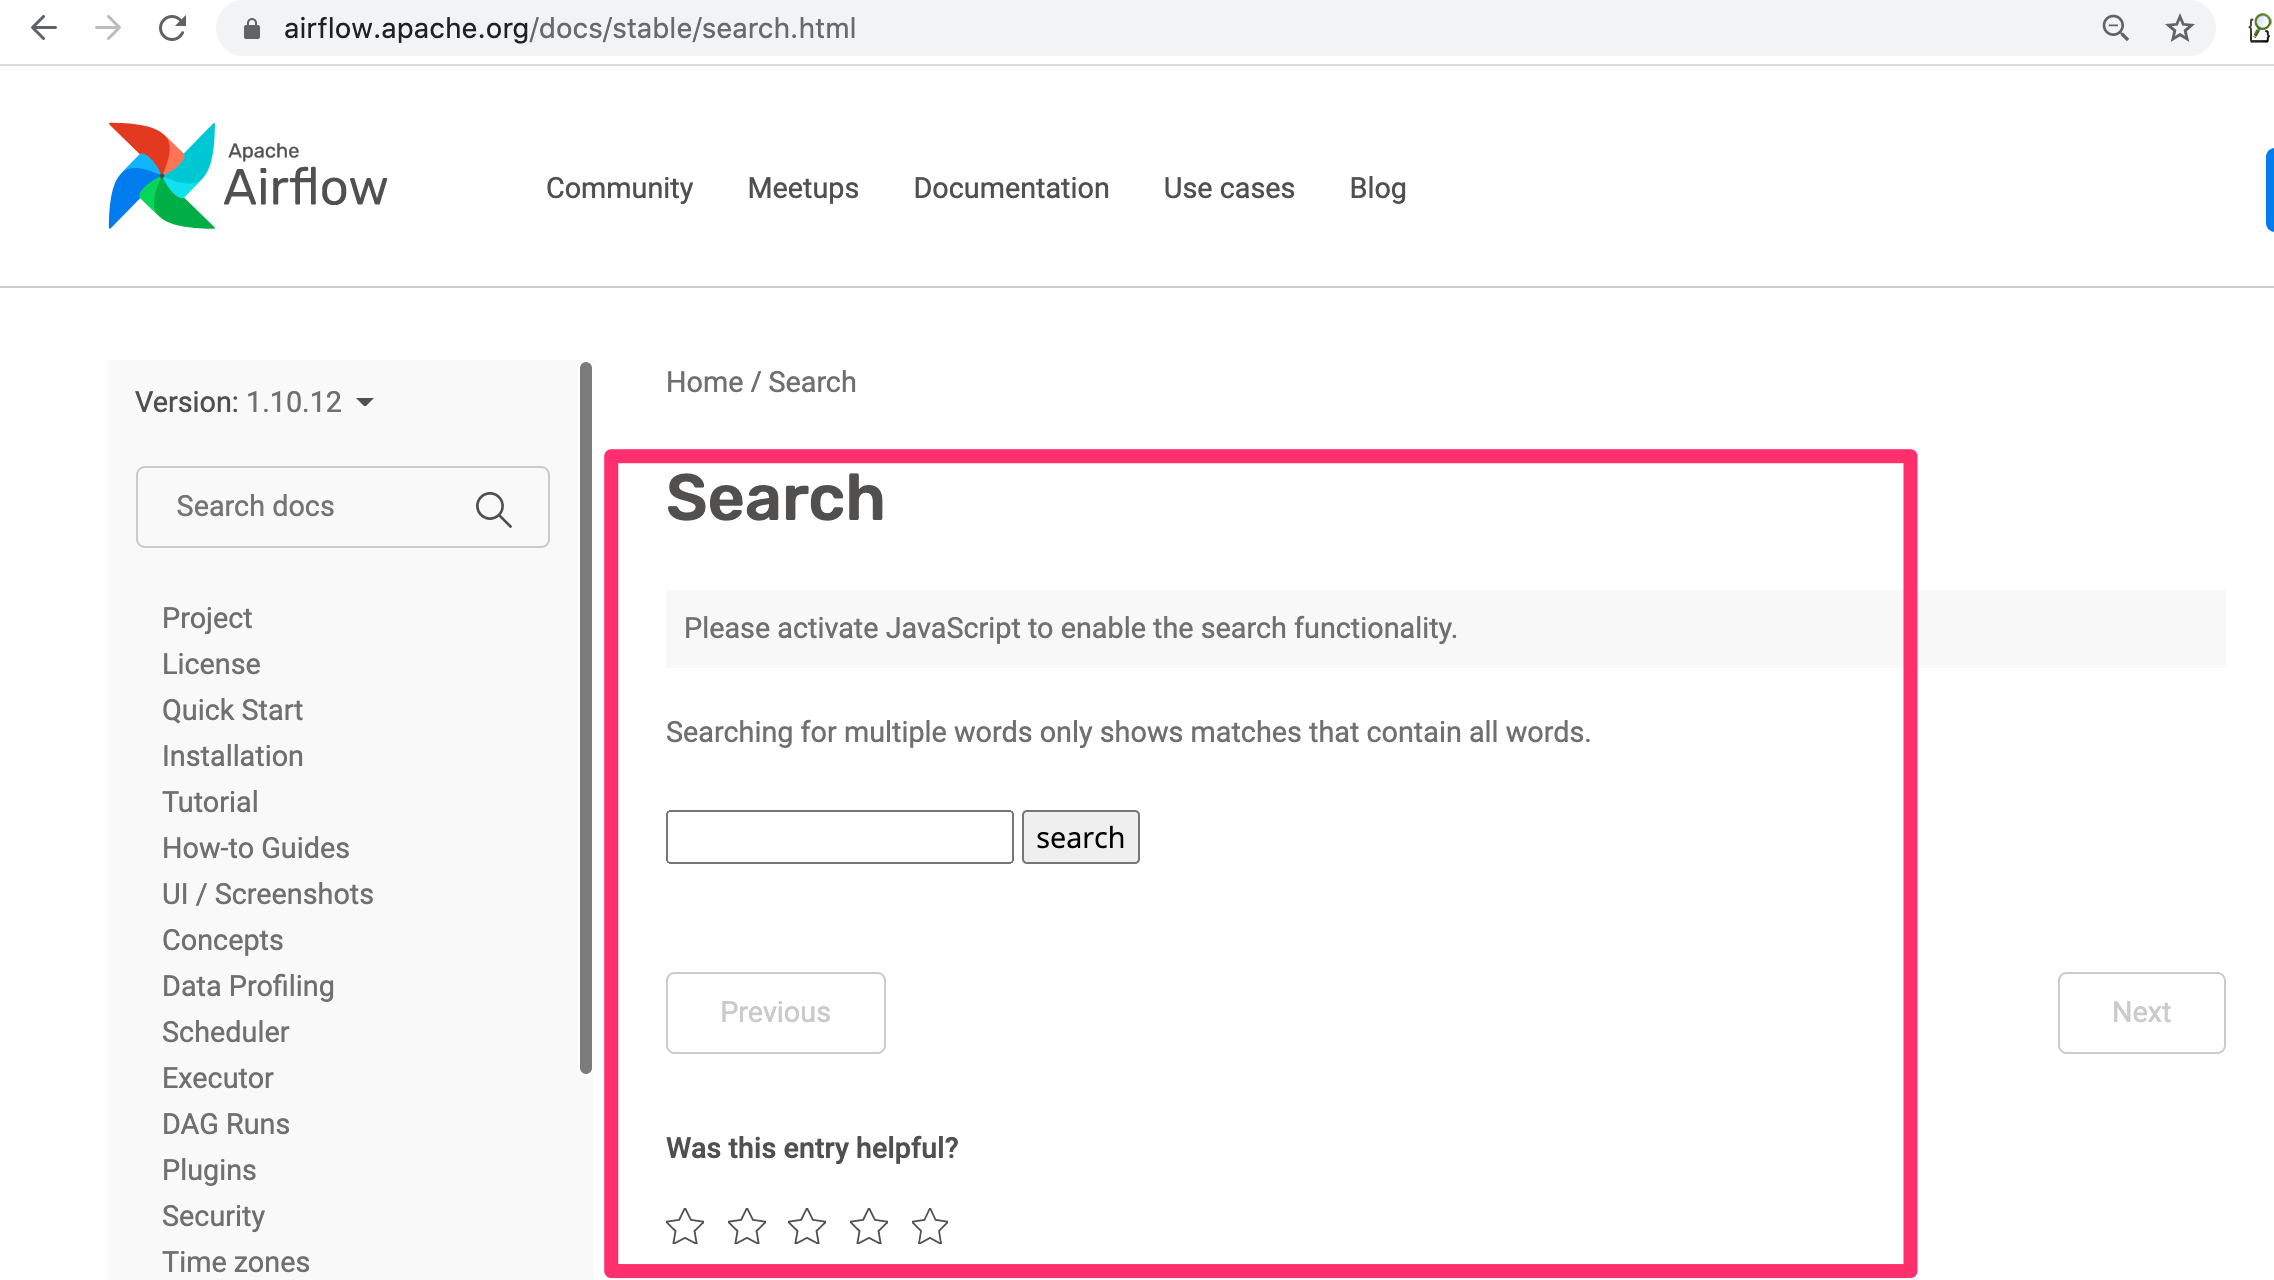Give a five-star rating on the last star
Viewport: 2274px width, 1280px height.
(930, 1225)
